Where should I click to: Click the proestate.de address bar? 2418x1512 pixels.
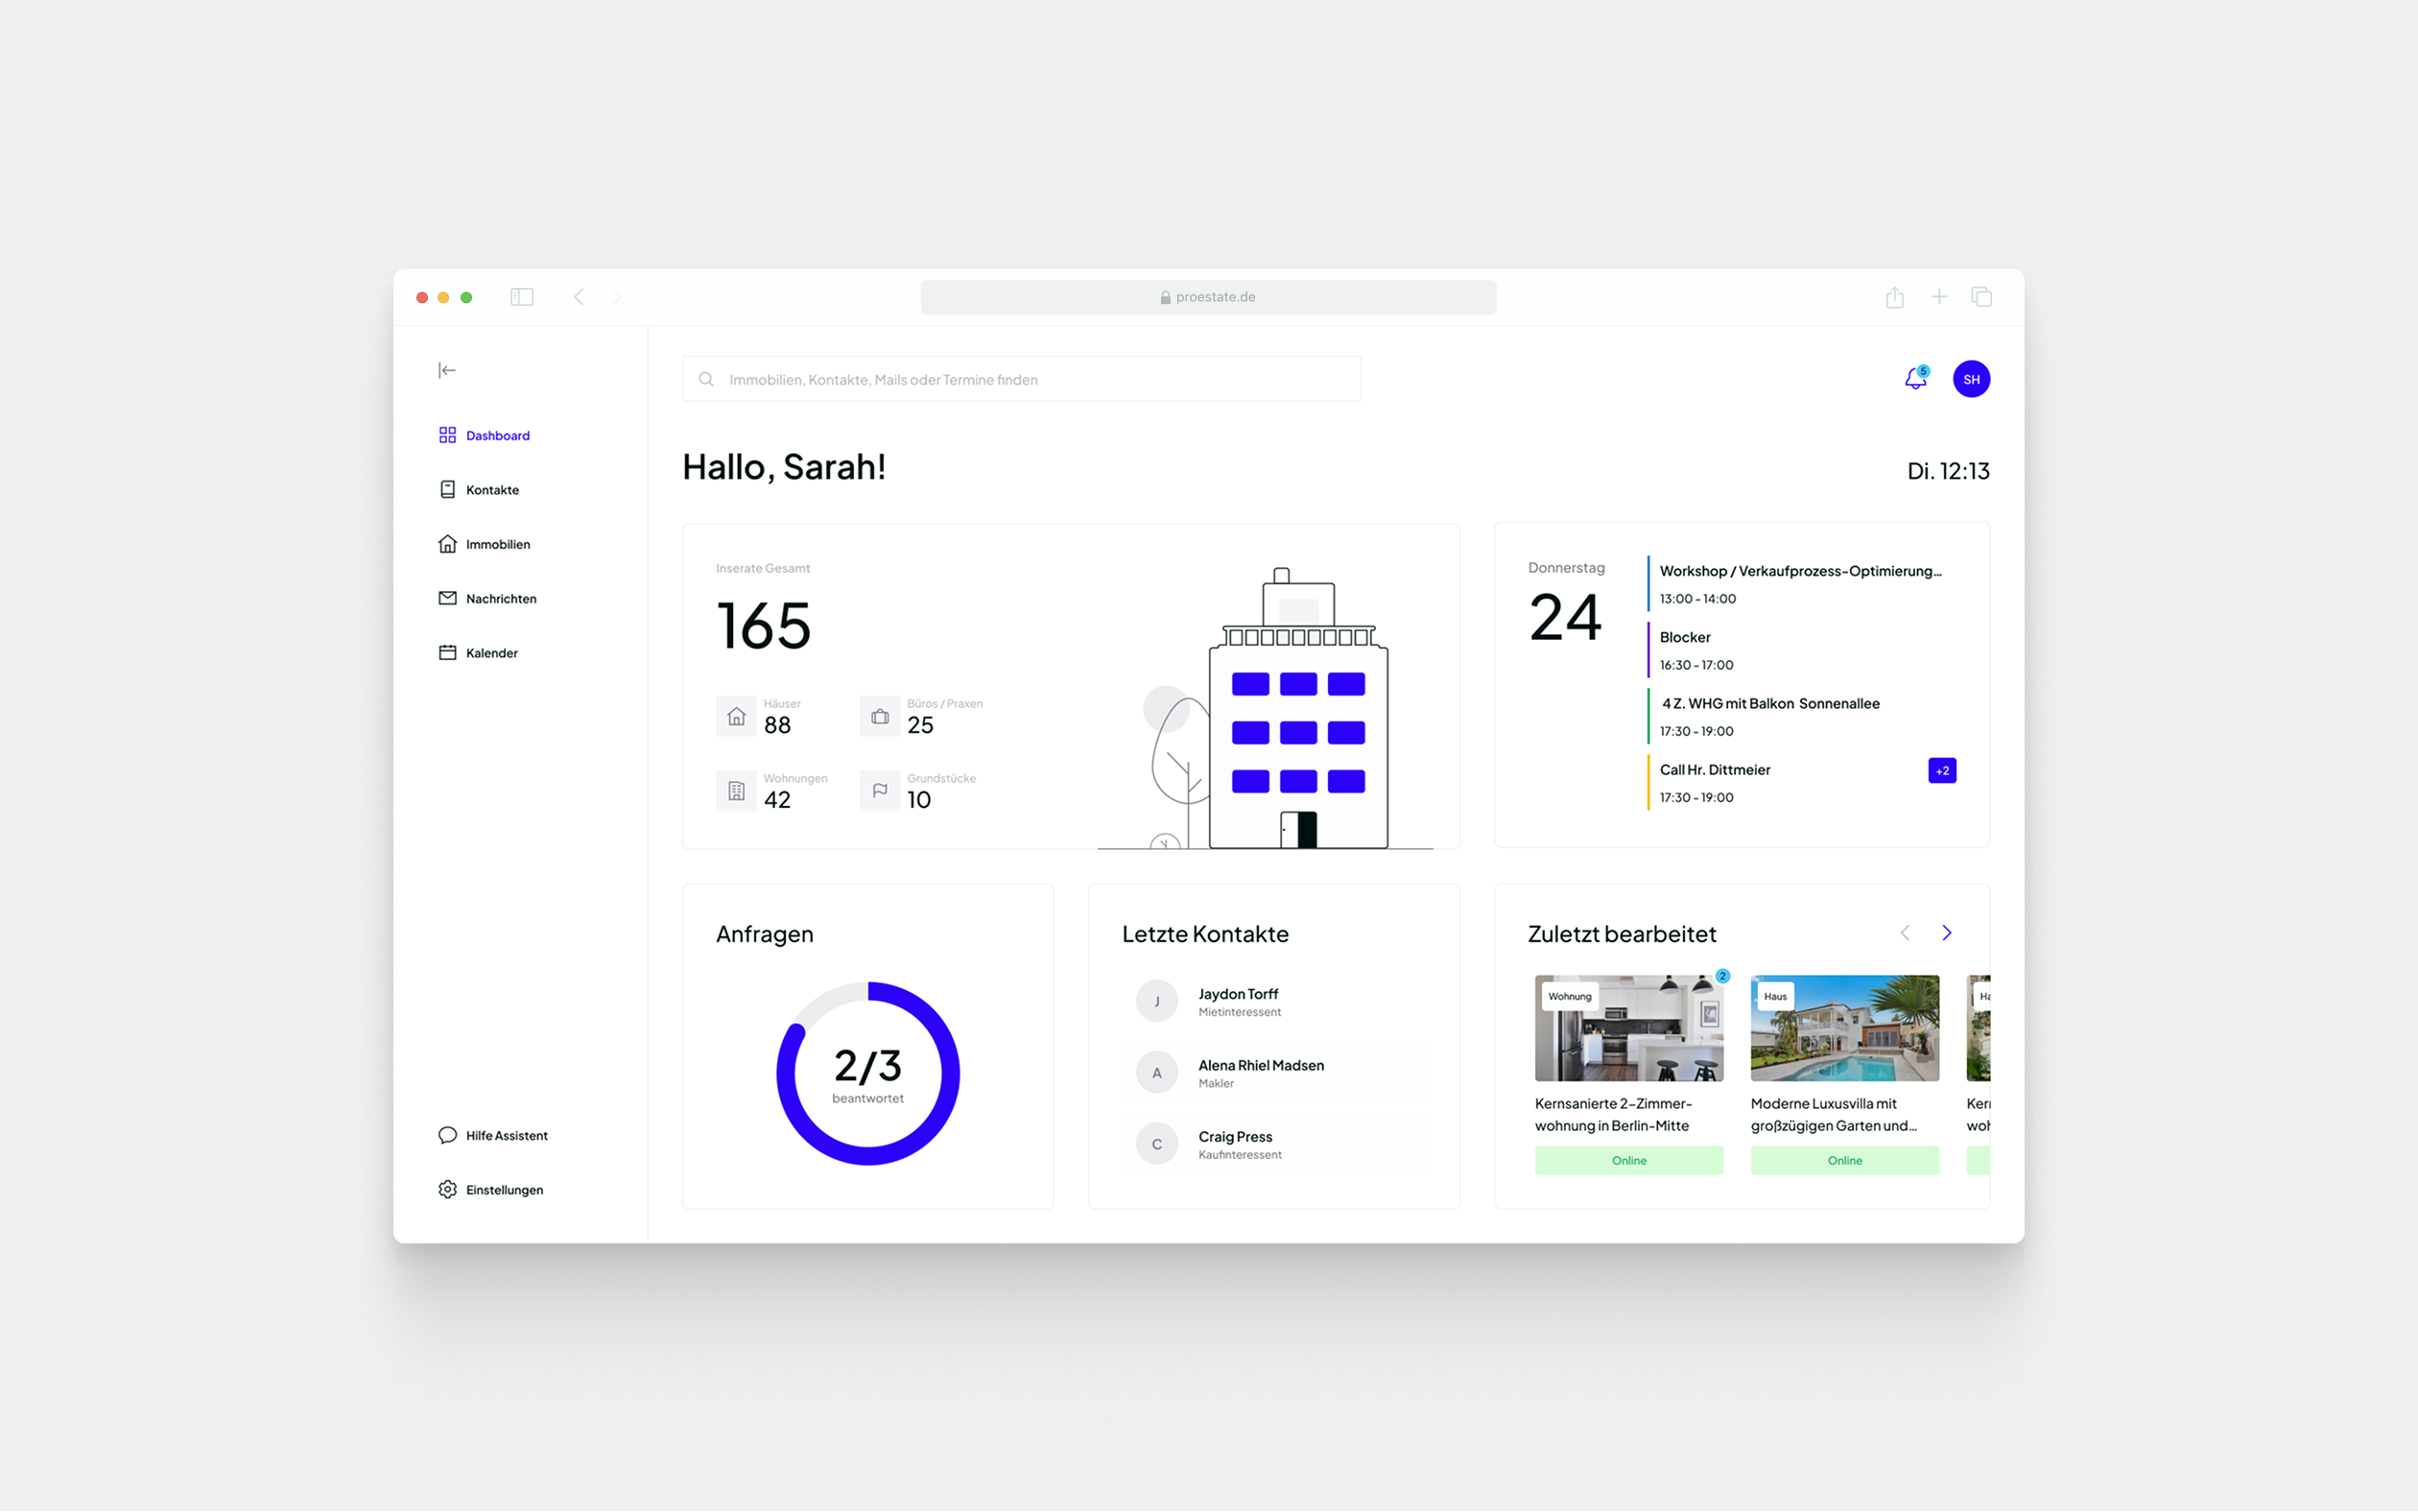[1208, 297]
